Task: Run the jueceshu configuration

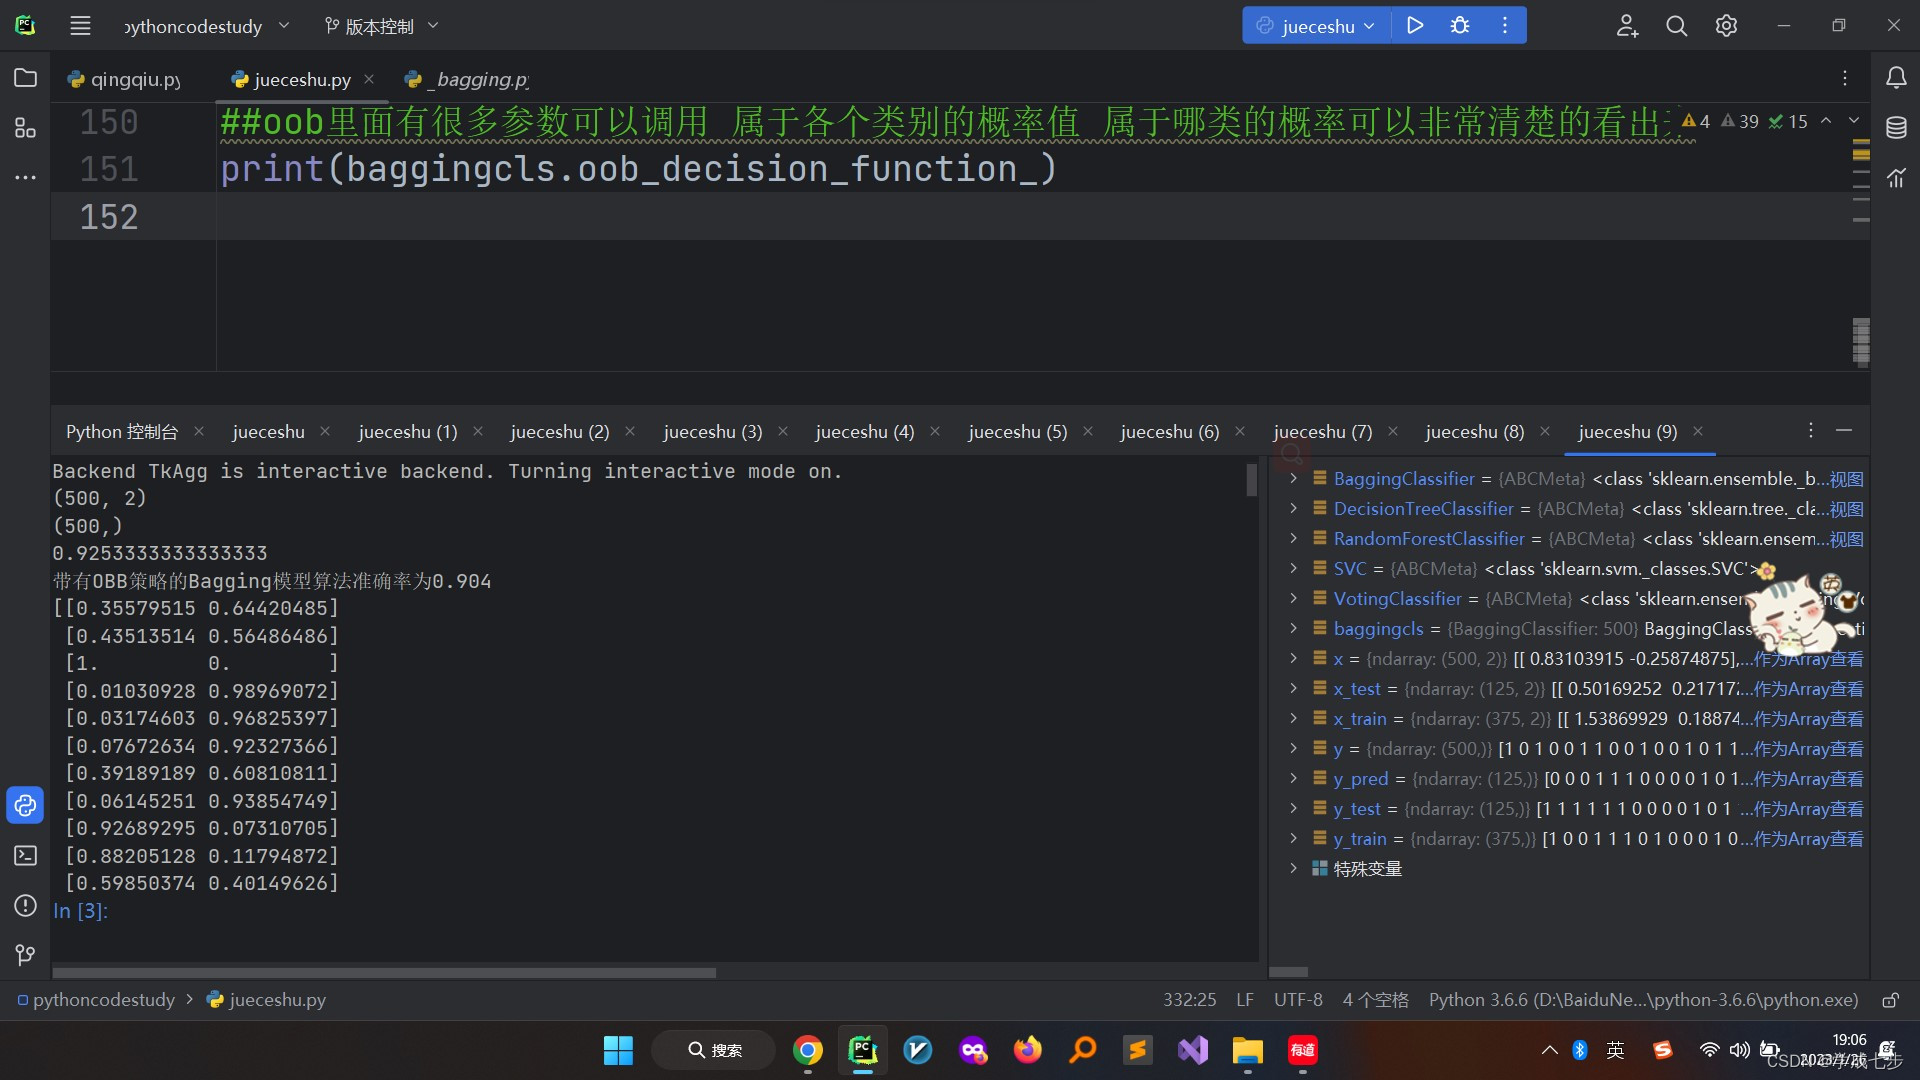Action: click(x=1414, y=26)
